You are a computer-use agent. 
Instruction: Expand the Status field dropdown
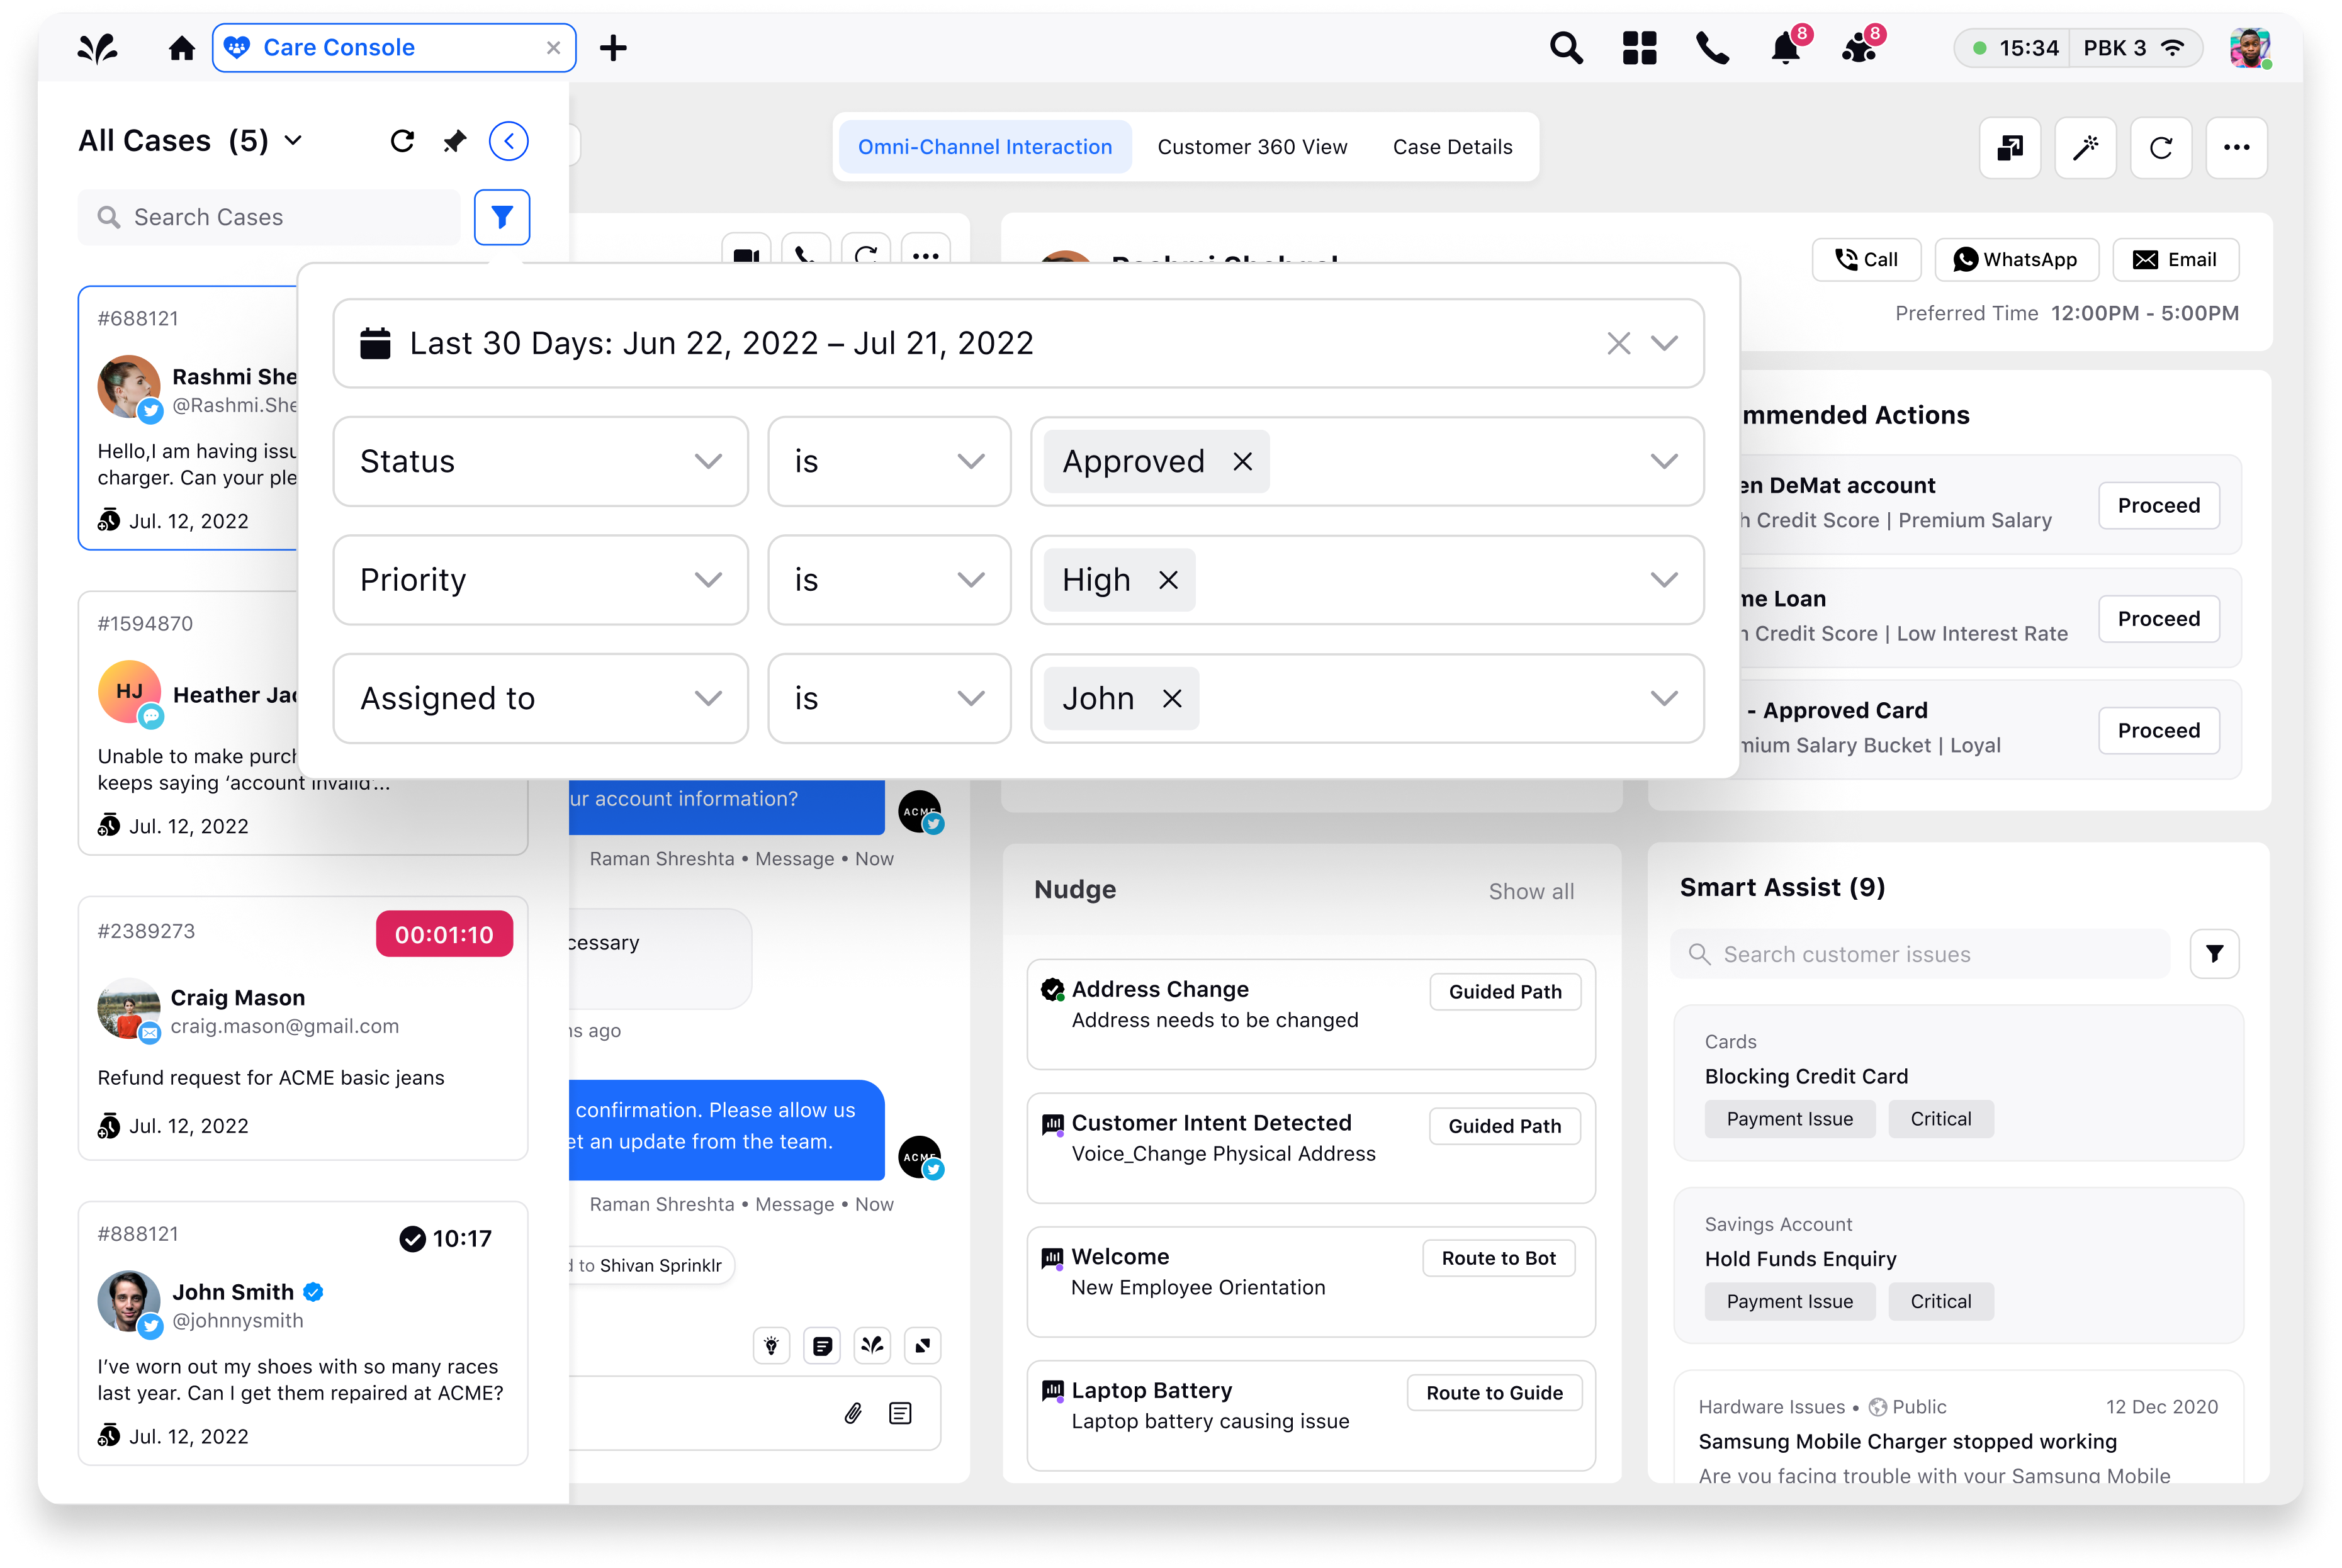click(707, 461)
